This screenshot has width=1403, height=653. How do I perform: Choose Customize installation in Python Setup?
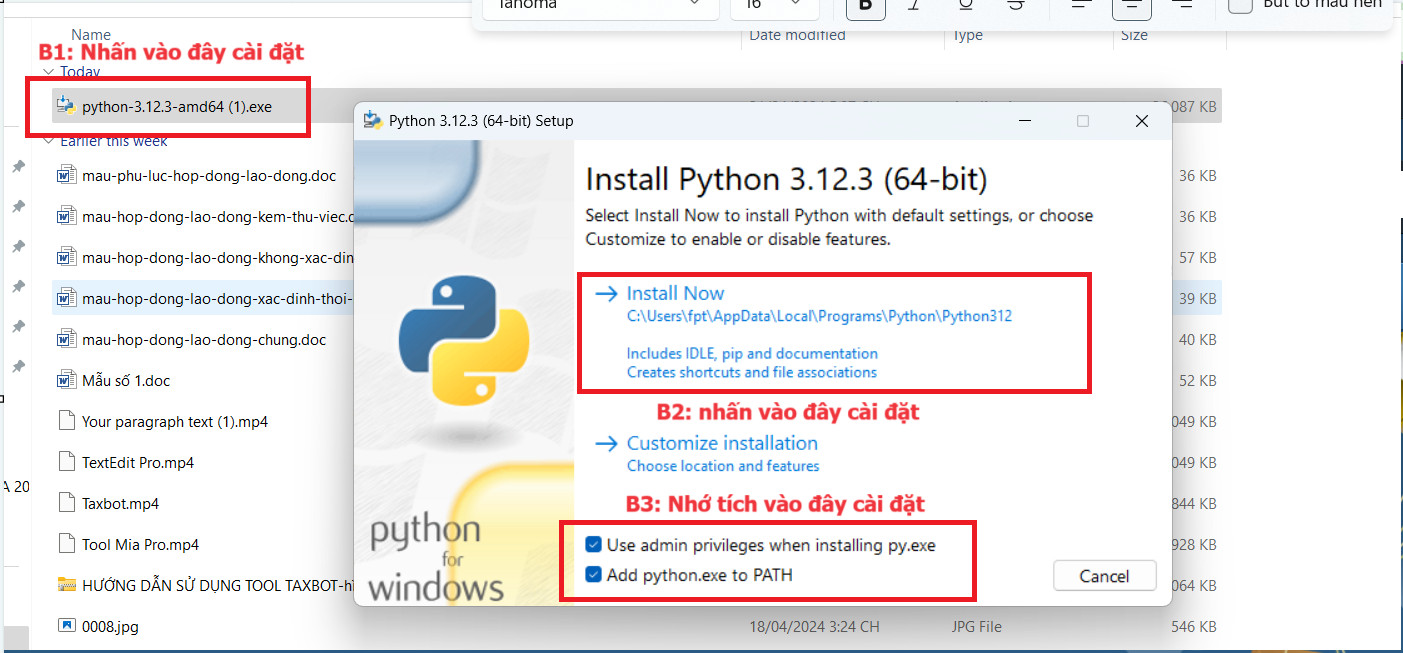click(722, 443)
